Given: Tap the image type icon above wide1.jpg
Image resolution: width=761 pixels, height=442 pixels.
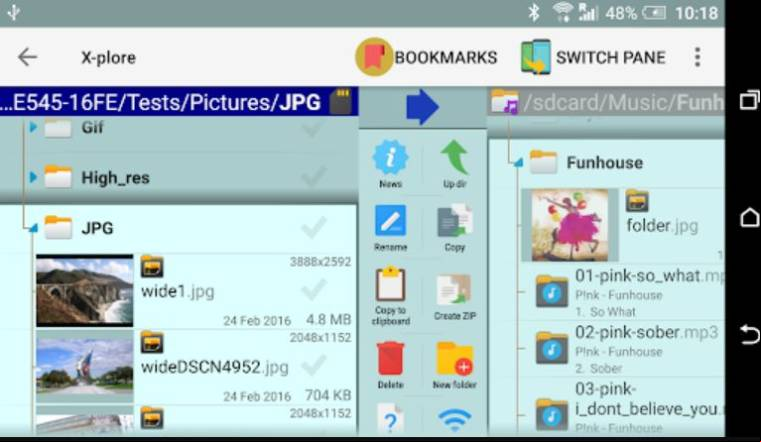Looking at the screenshot, I should point(152,266).
